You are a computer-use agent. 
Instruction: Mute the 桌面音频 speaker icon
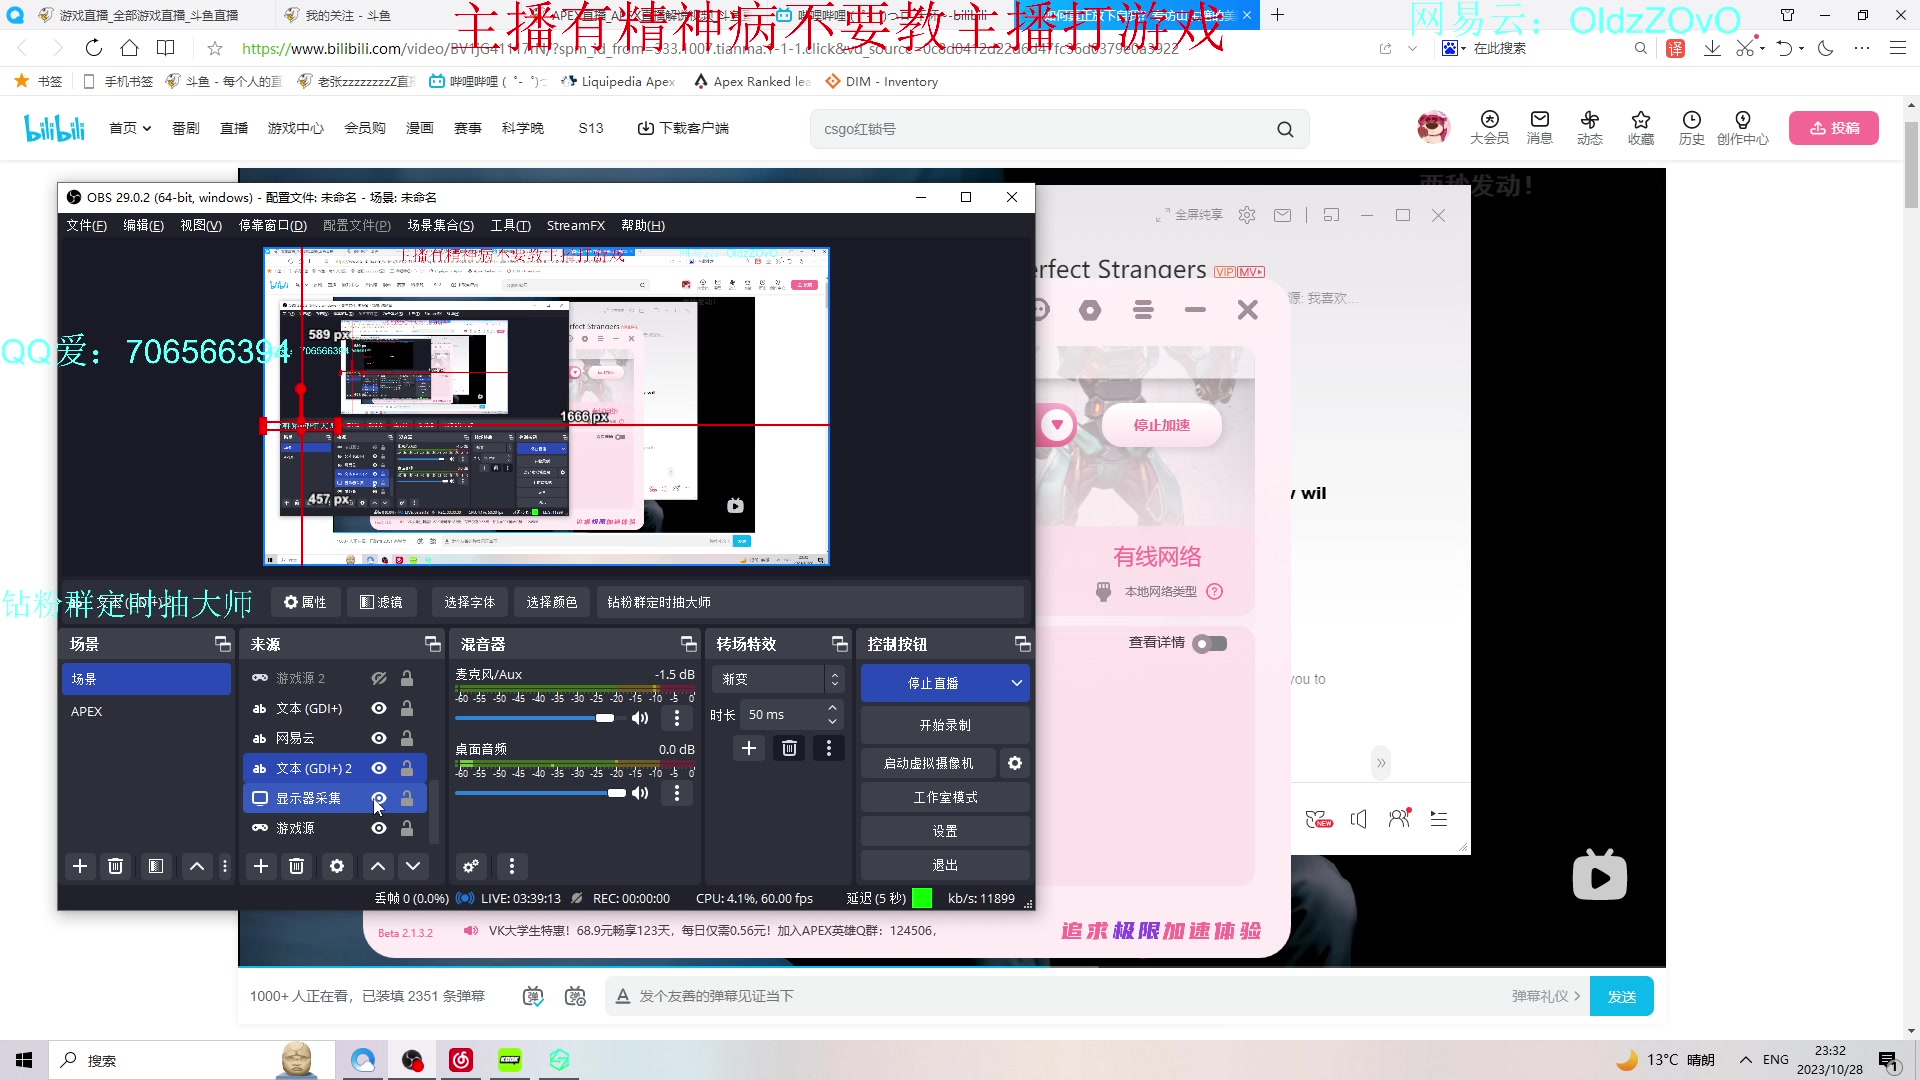pos(640,793)
